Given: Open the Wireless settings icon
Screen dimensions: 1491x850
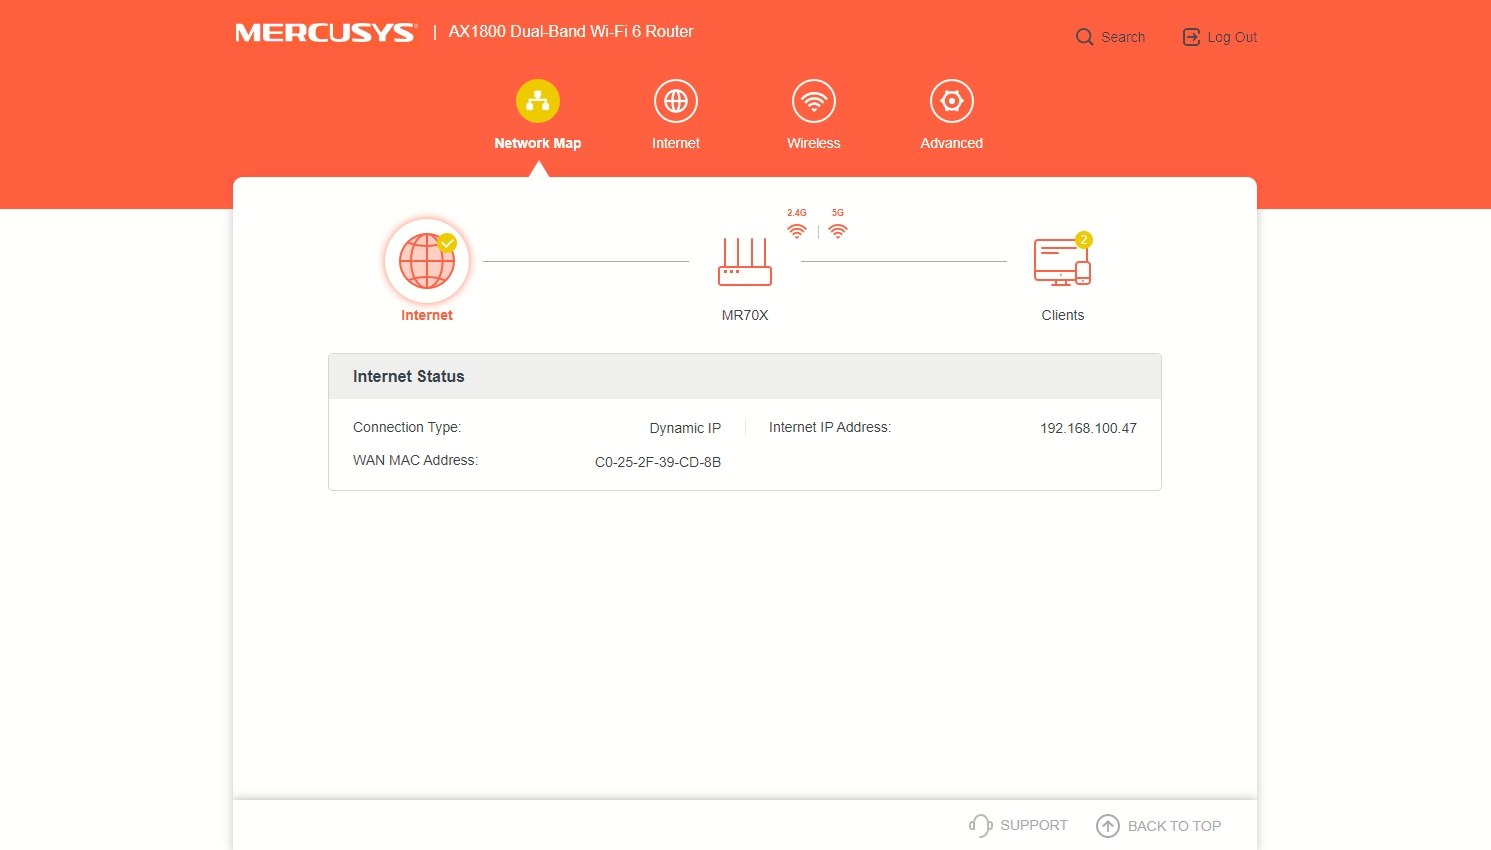Looking at the screenshot, I should pos(814,101).
